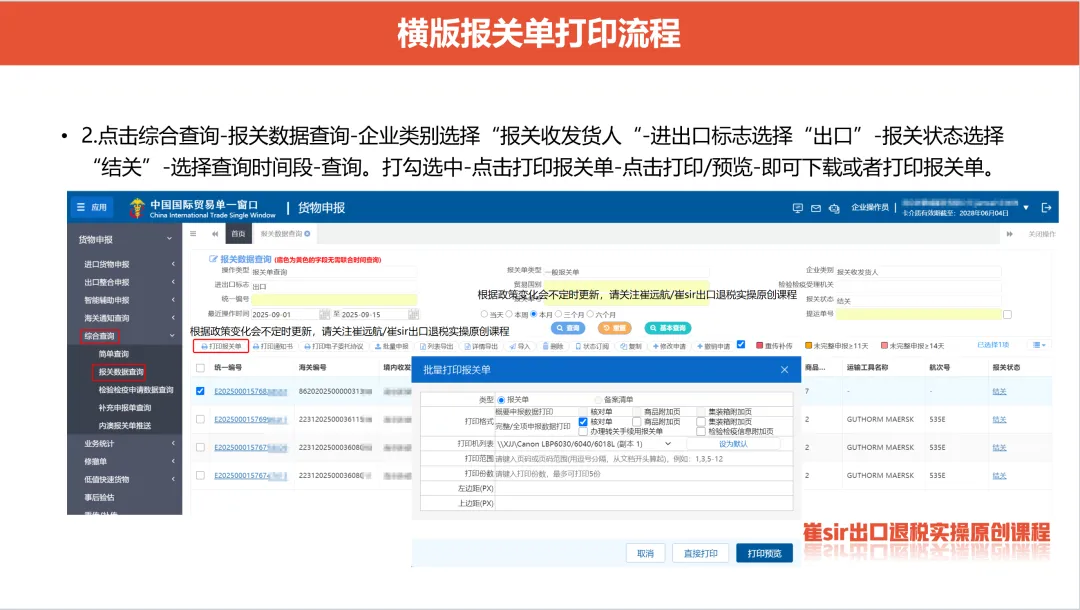Toggle the select-all checkbox in table header
Screen dimensions: 1080x610
[x=200, y=368]
